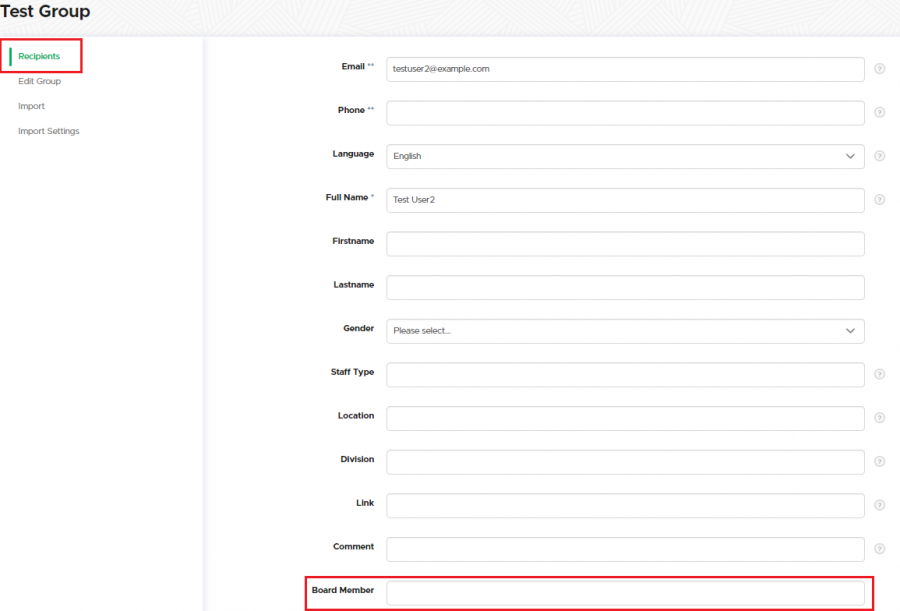Open the help tooltip for Language

click(x=880, y=156)
